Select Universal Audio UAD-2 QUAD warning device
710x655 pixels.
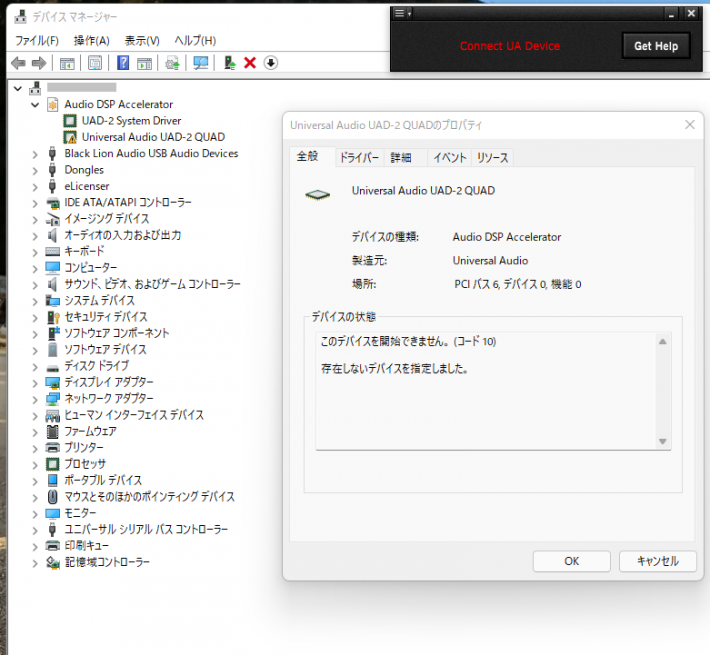[153, 137]
